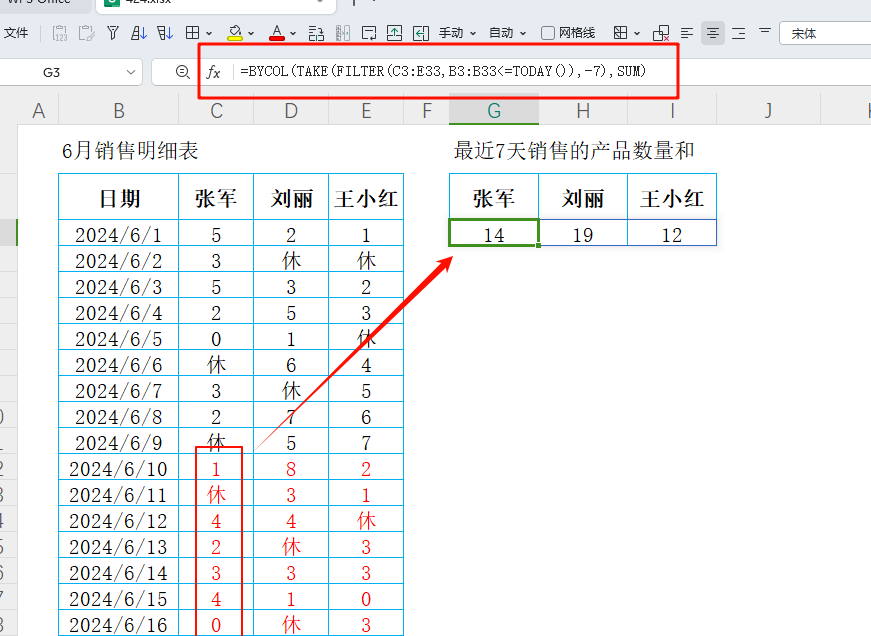Align text left

[687, 33]
